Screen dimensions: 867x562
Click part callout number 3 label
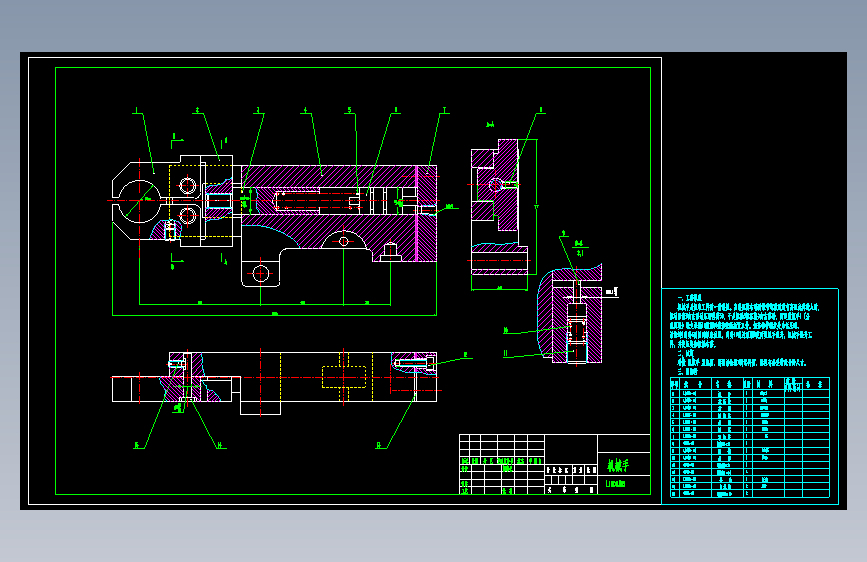coord(258,111)
